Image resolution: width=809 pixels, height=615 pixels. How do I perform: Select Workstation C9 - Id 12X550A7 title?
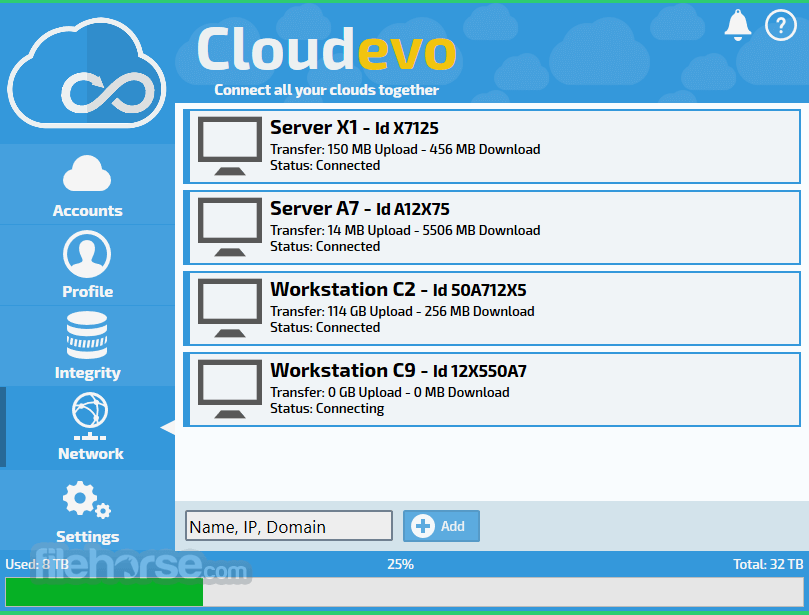point(398,370)
